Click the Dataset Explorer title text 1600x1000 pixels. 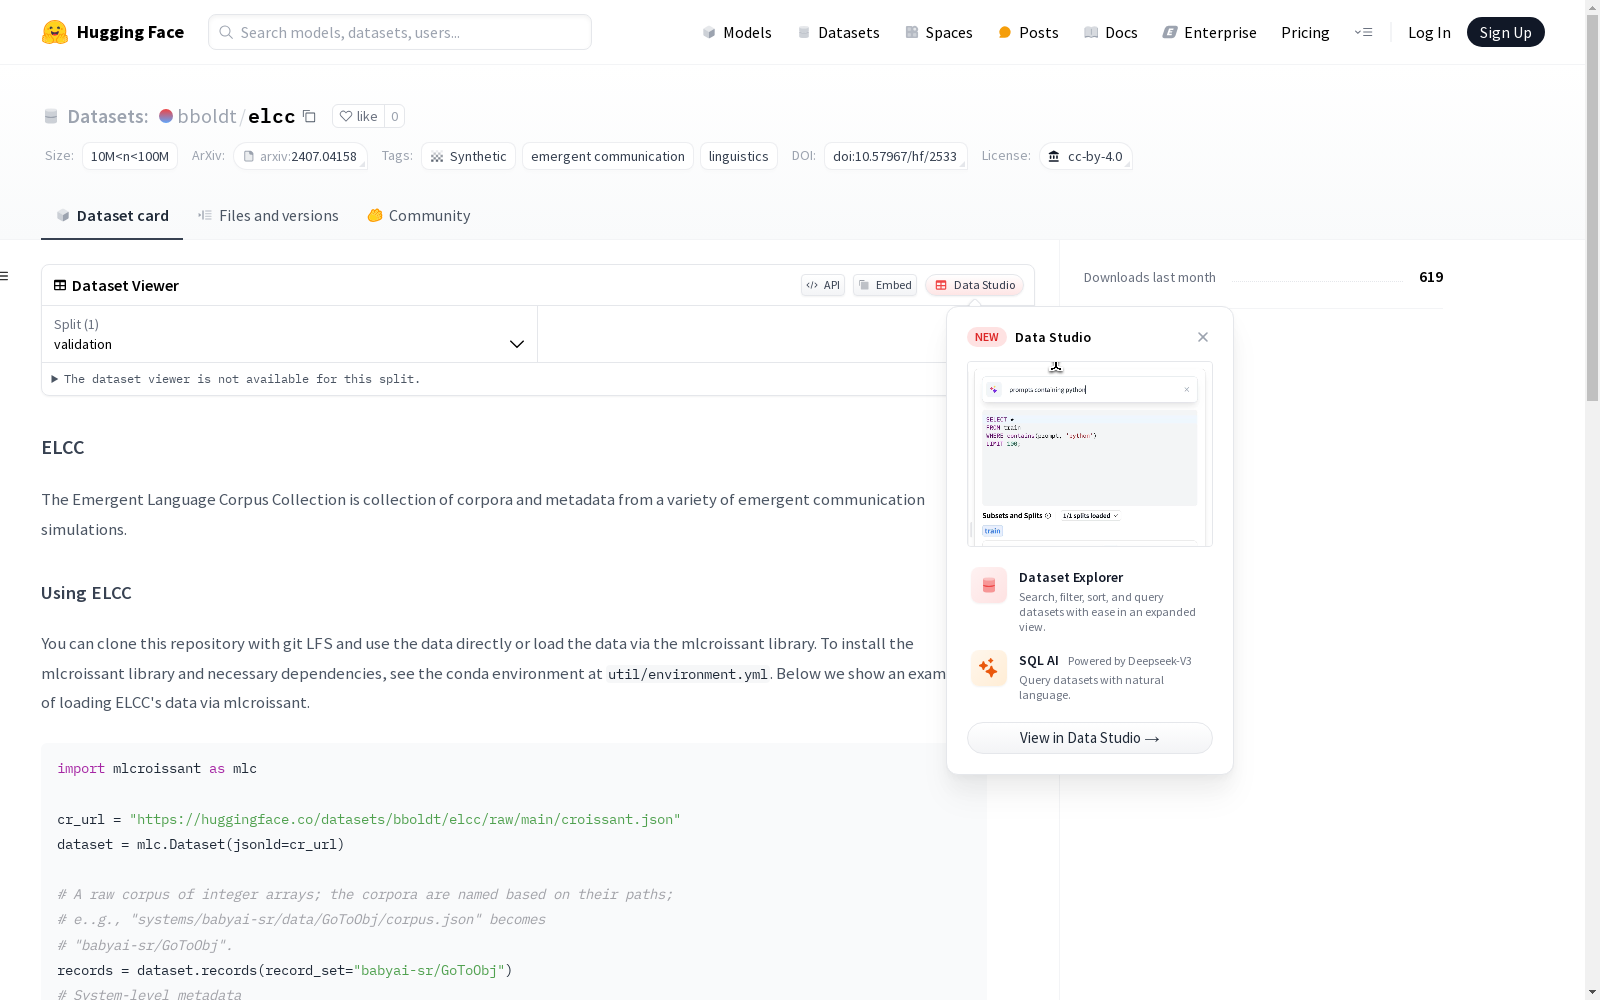pos(1071,577)
